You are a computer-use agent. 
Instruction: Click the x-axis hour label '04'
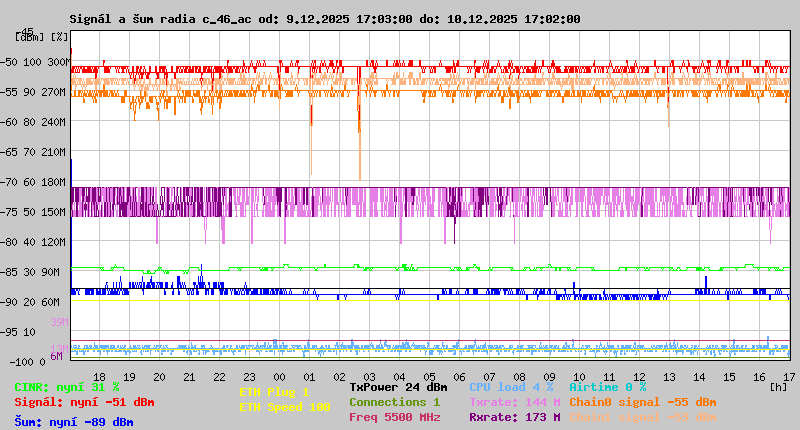(x=399, y=377)
